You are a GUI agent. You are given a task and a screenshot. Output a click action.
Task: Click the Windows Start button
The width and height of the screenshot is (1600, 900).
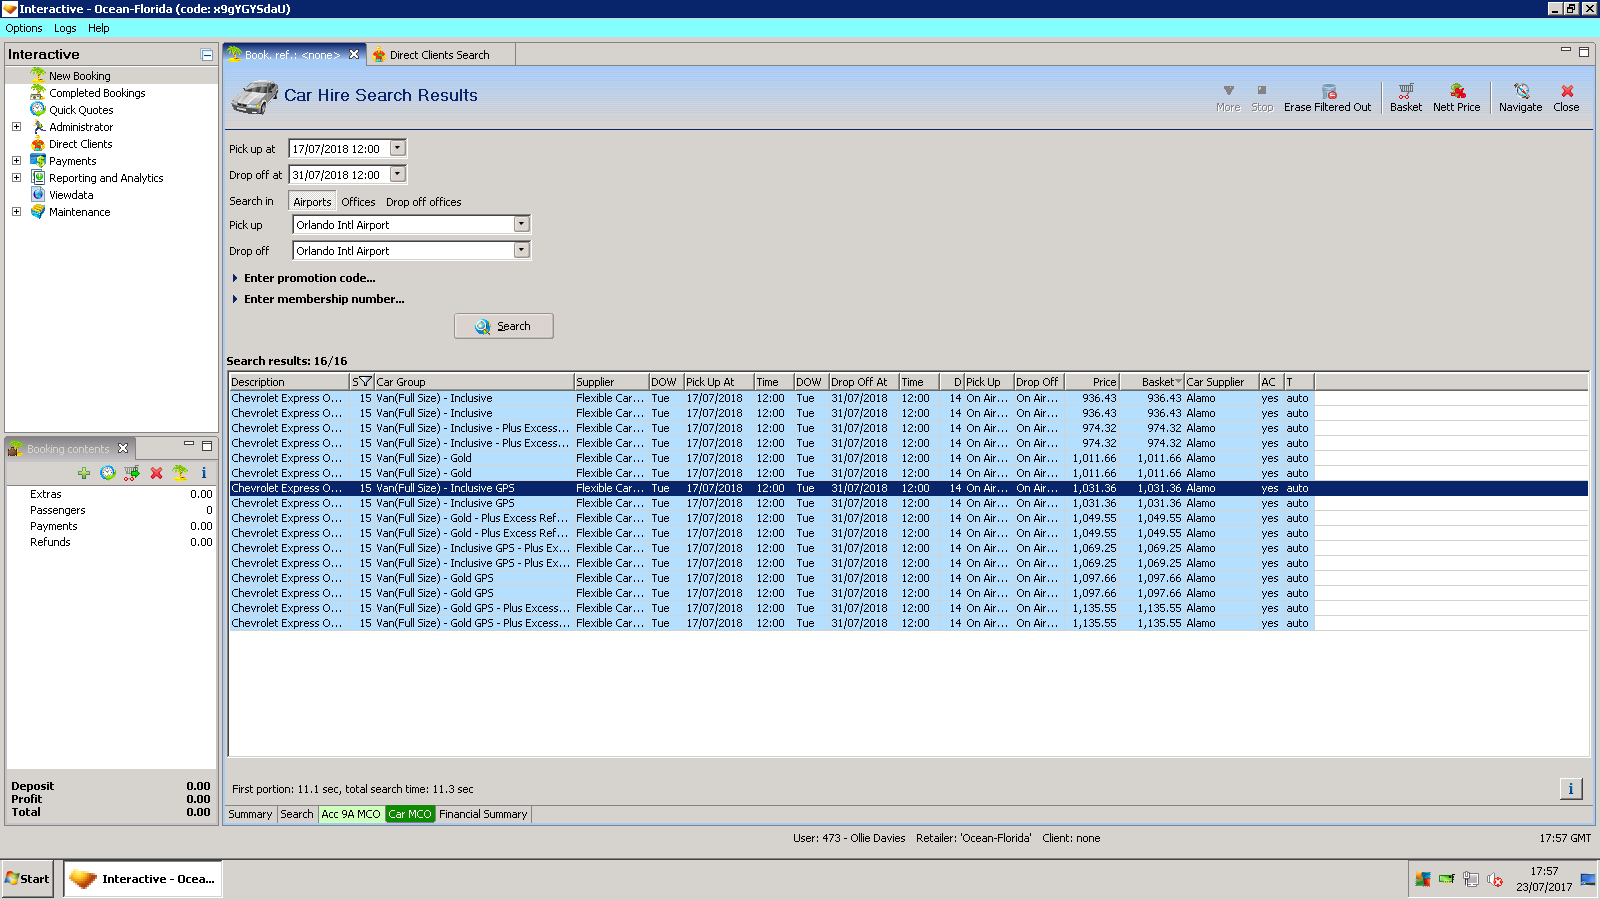point(27,879)
